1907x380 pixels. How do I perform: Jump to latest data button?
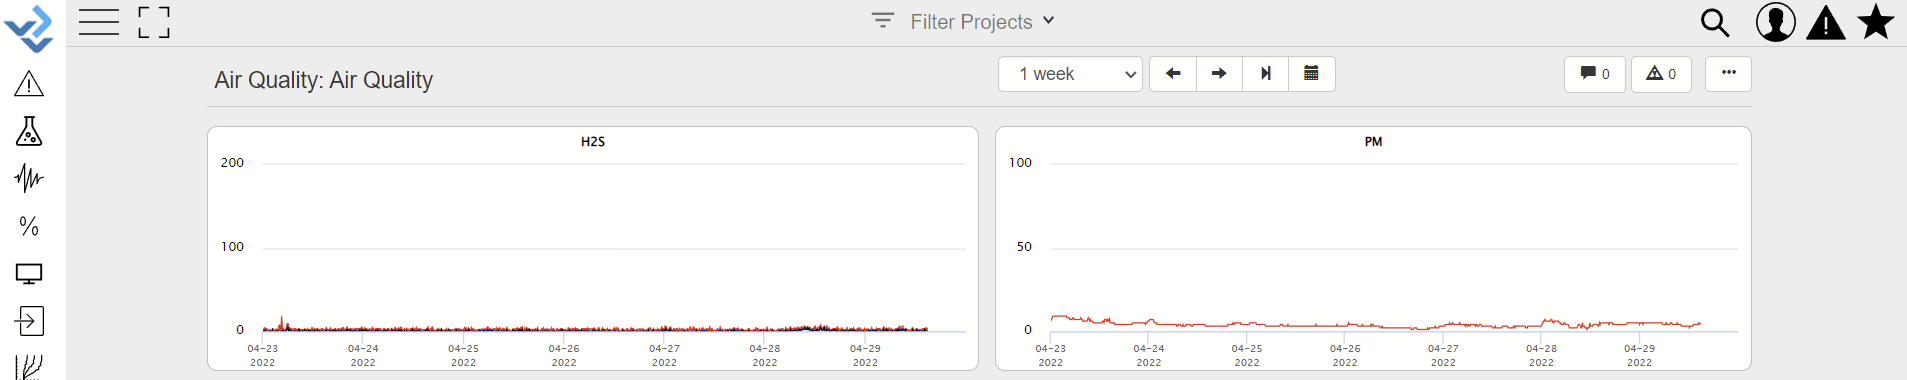coord(1266,74)
